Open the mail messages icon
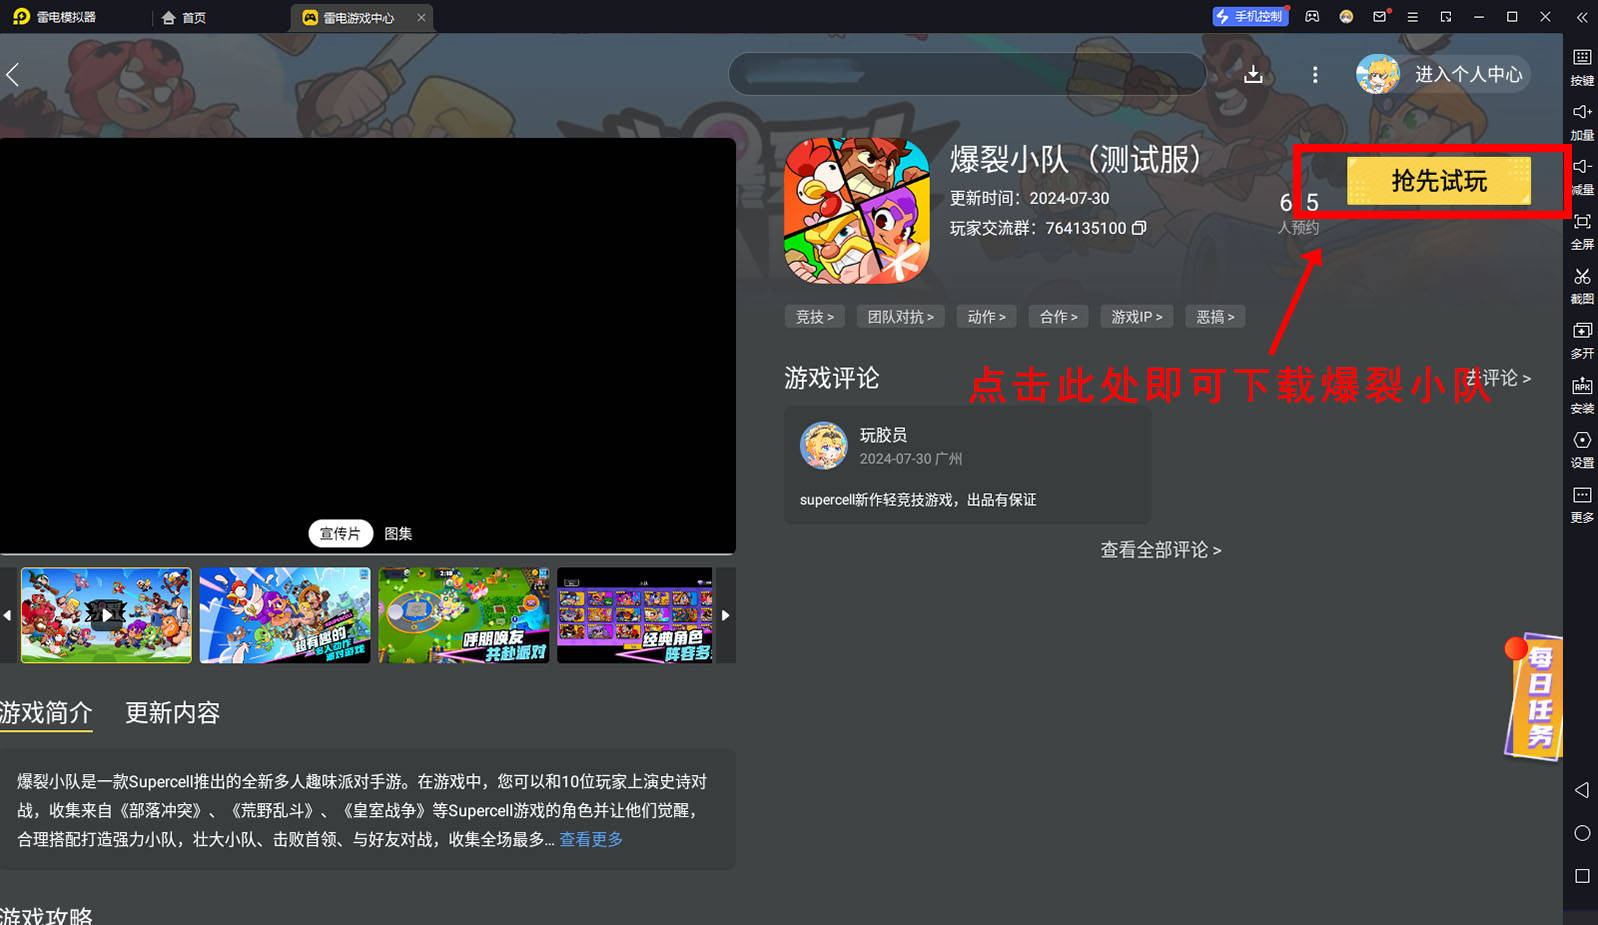Screen dimensions: 1598x925 tap(1380, 17)
